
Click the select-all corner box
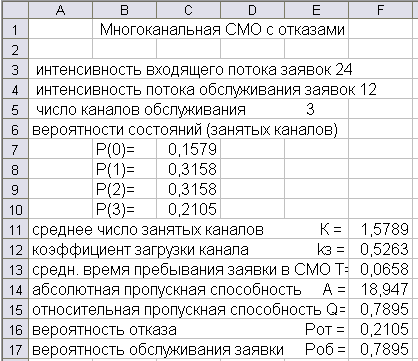click(x=15, y=11)
